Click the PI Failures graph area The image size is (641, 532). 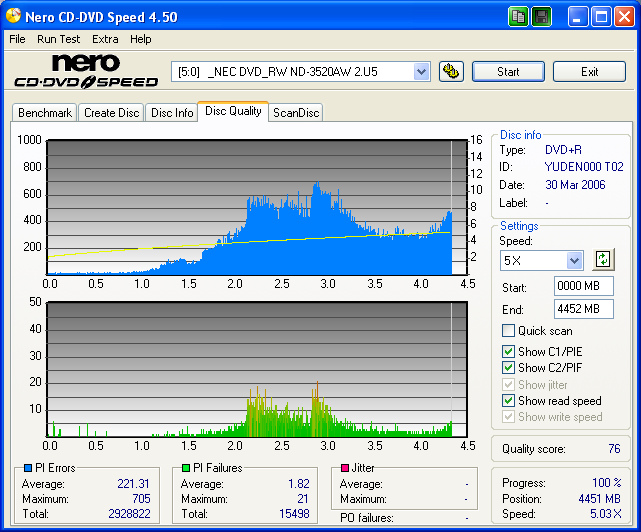[x=257, y=370]
